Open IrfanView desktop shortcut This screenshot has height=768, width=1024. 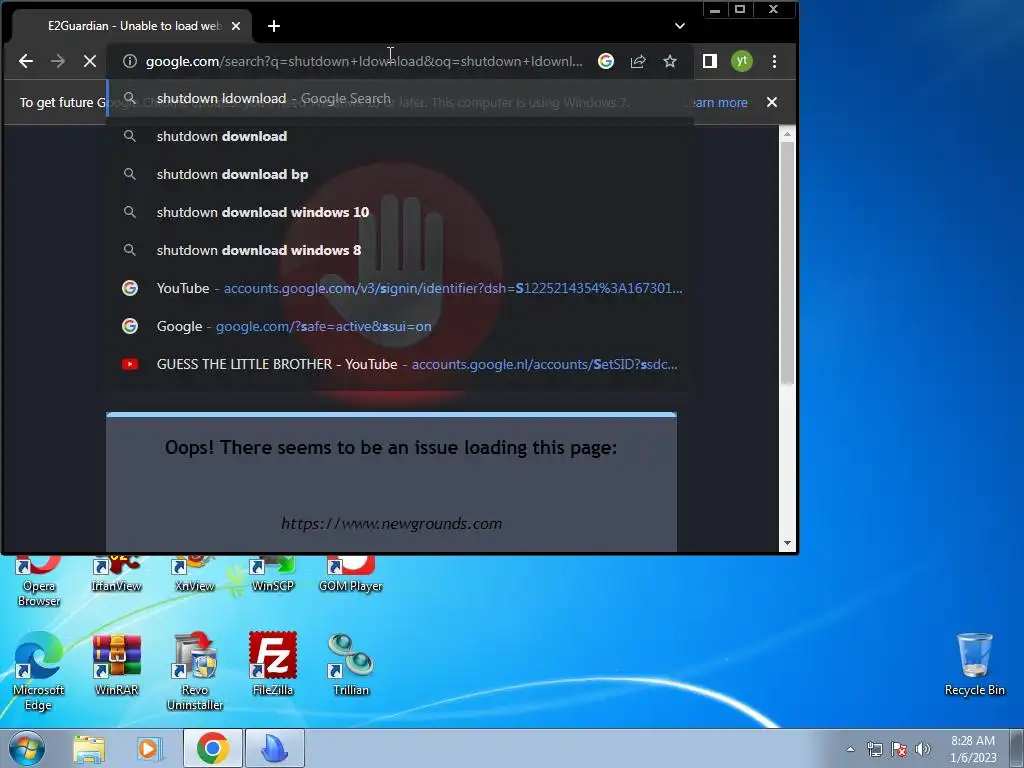coord(116,574)
